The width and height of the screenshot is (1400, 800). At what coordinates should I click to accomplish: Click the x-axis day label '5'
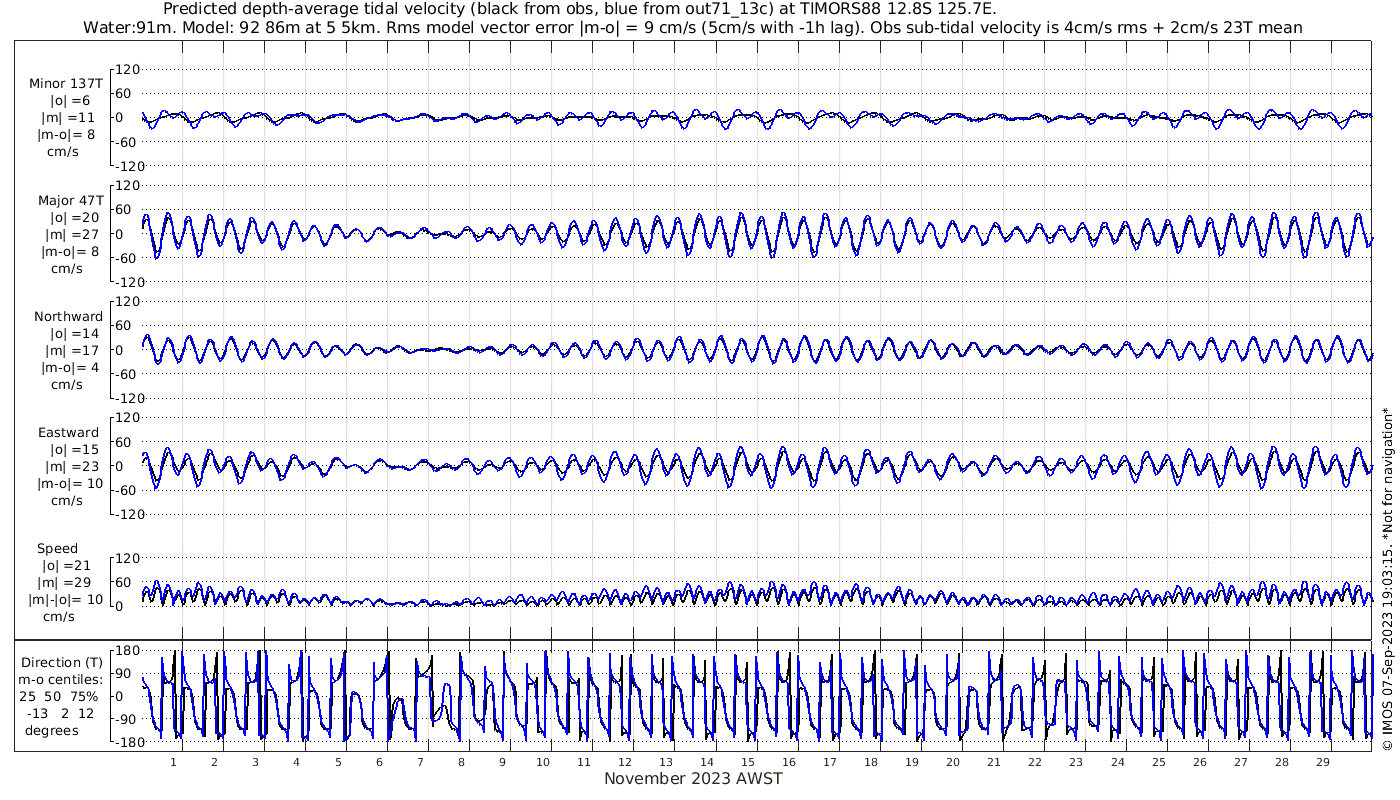[x=338, y=762]
